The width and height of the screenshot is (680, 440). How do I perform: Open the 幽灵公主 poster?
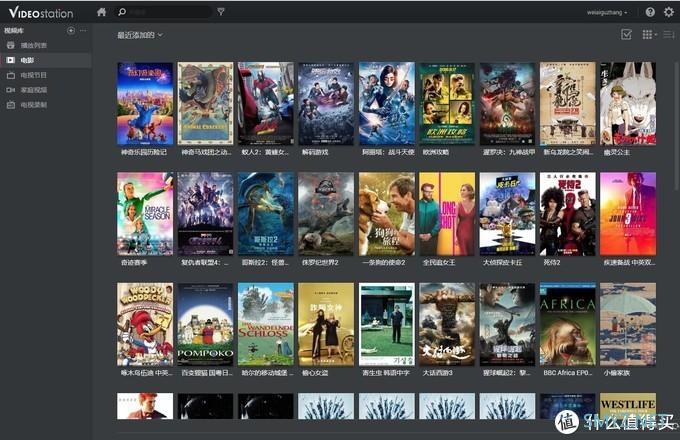point(628,104)
